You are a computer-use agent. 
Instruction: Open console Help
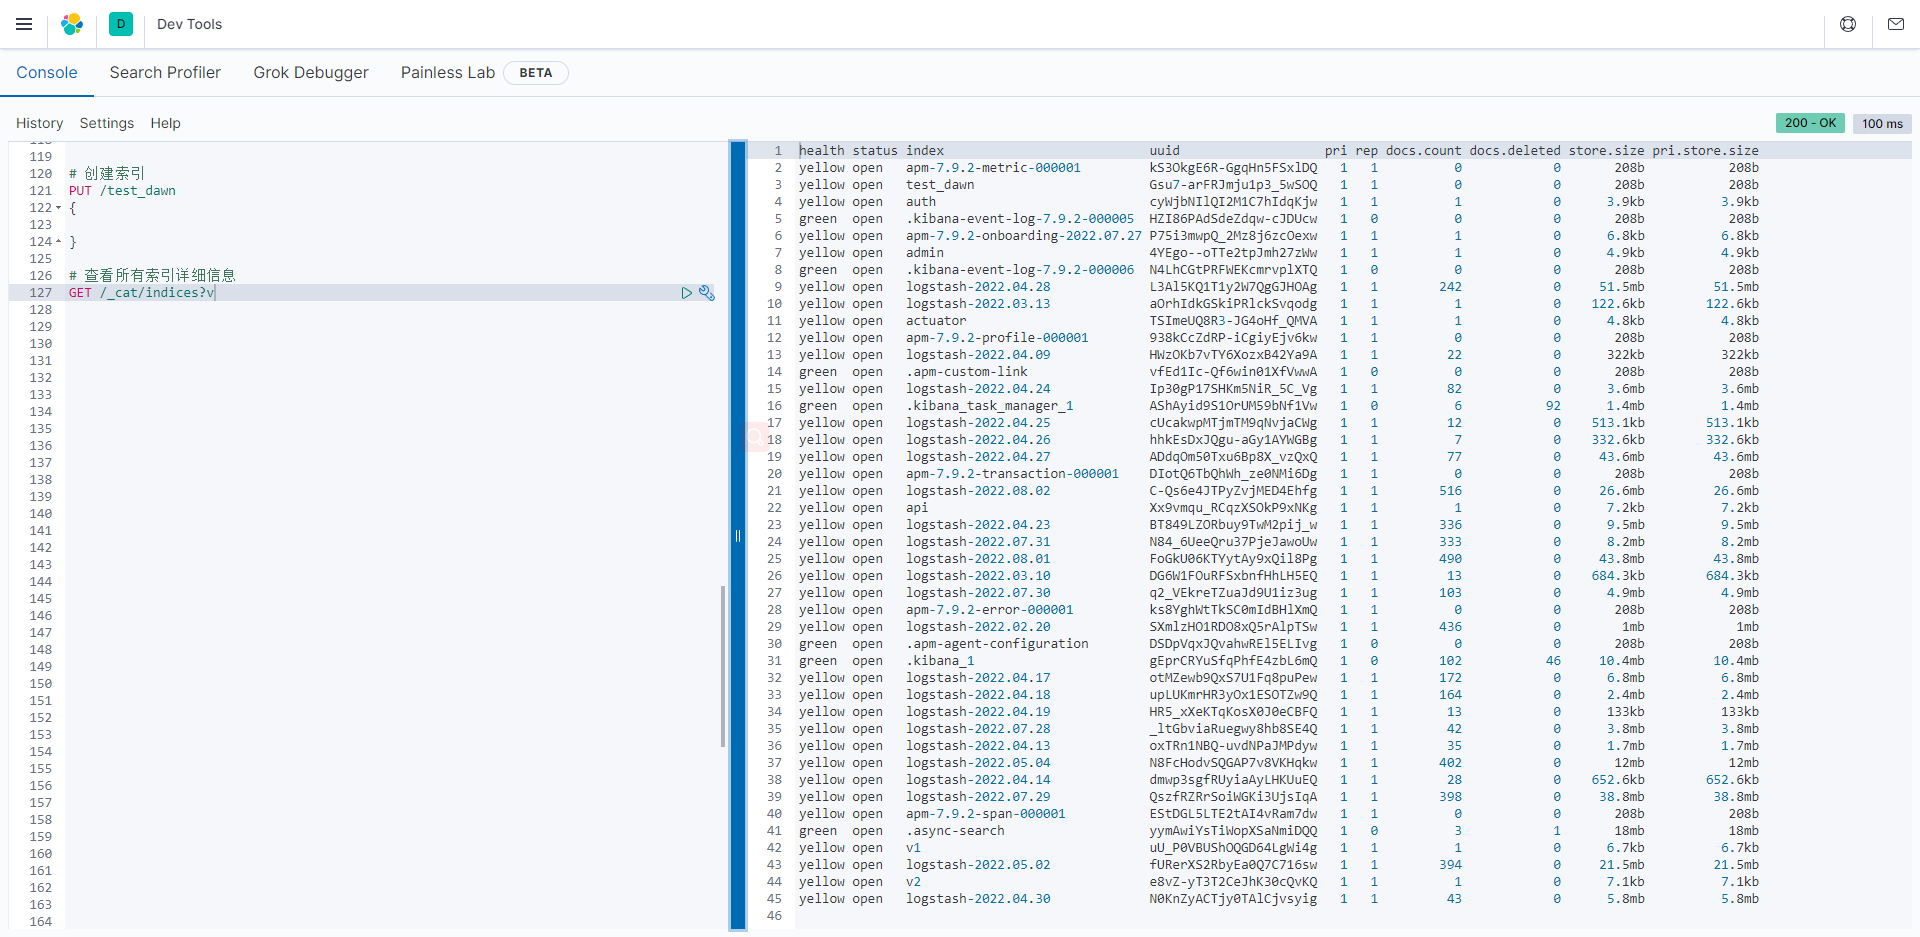pos(166,123)
